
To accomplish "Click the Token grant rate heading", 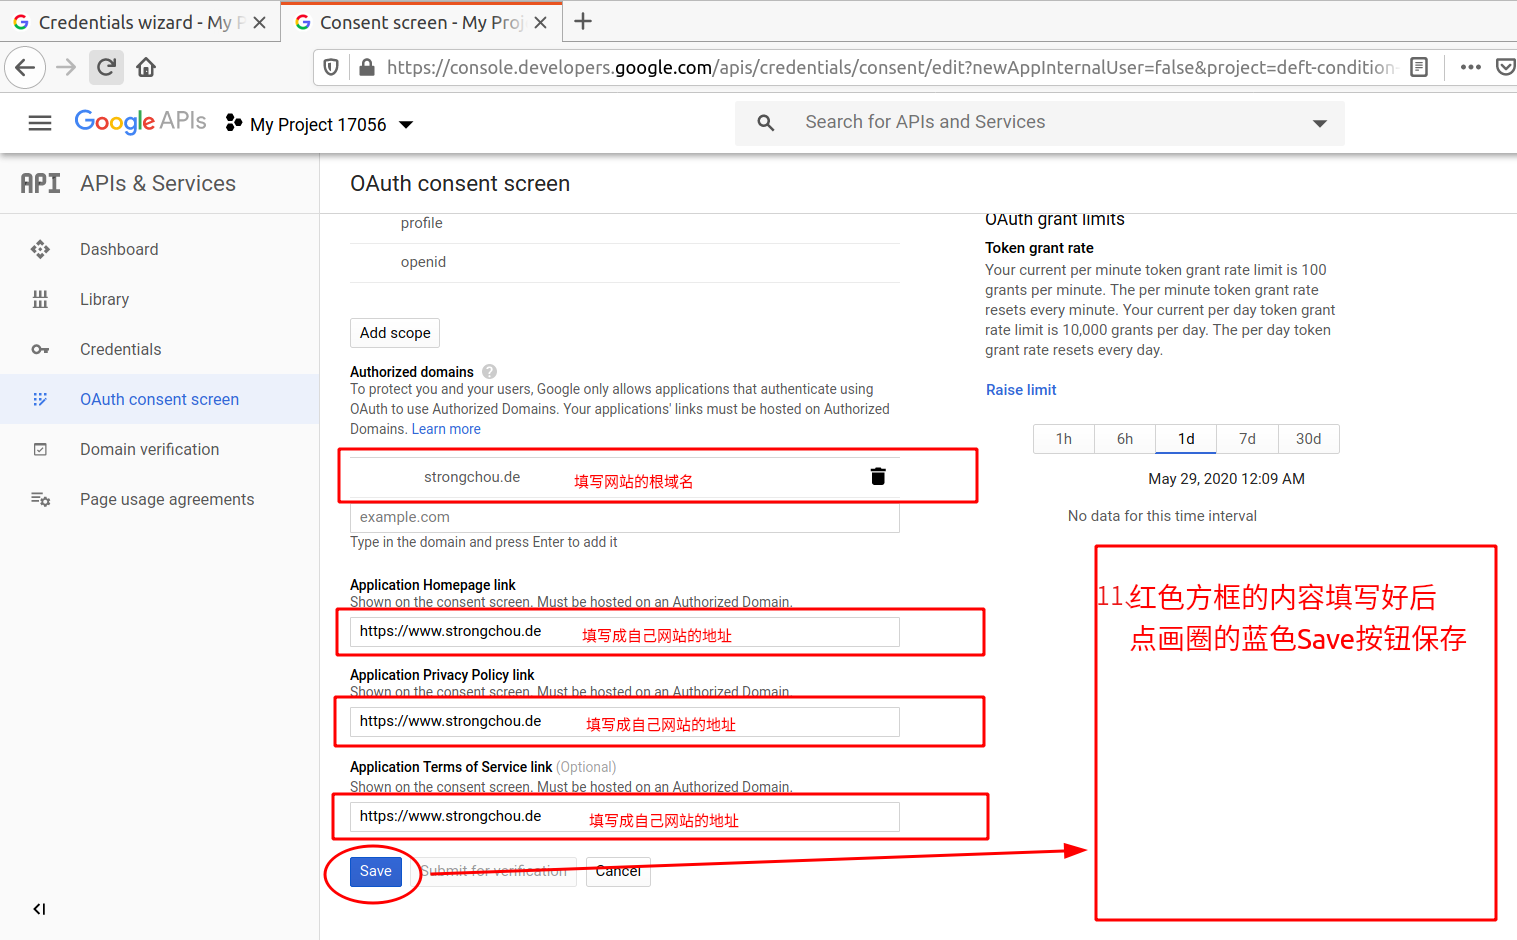I will (x=1039, y=248).
